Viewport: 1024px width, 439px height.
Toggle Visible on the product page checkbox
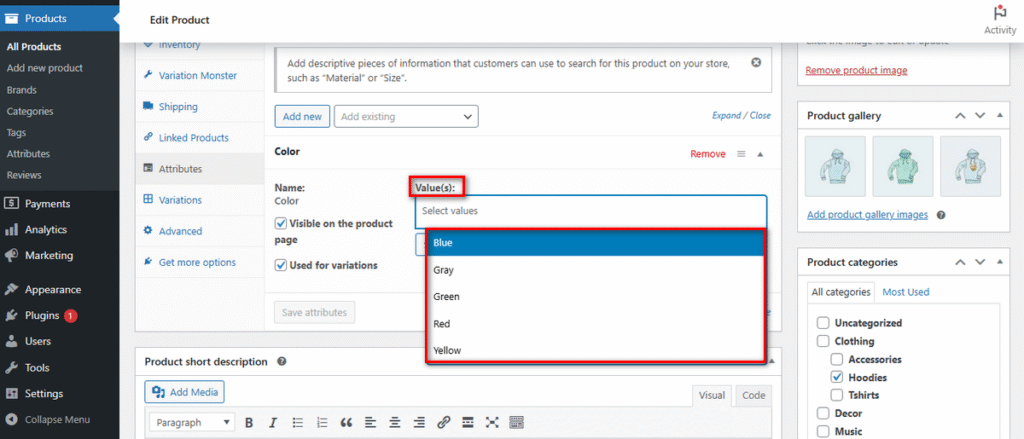coord(281,223)
